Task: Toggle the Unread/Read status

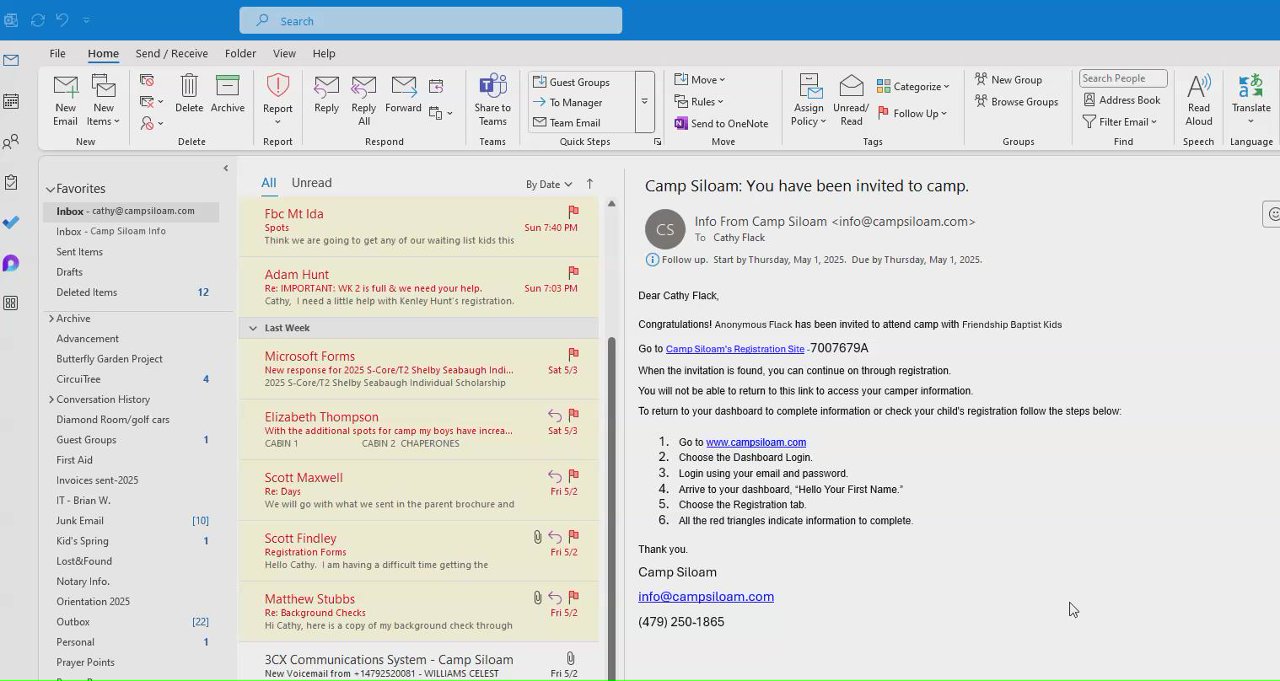Action: pos(851,100)
